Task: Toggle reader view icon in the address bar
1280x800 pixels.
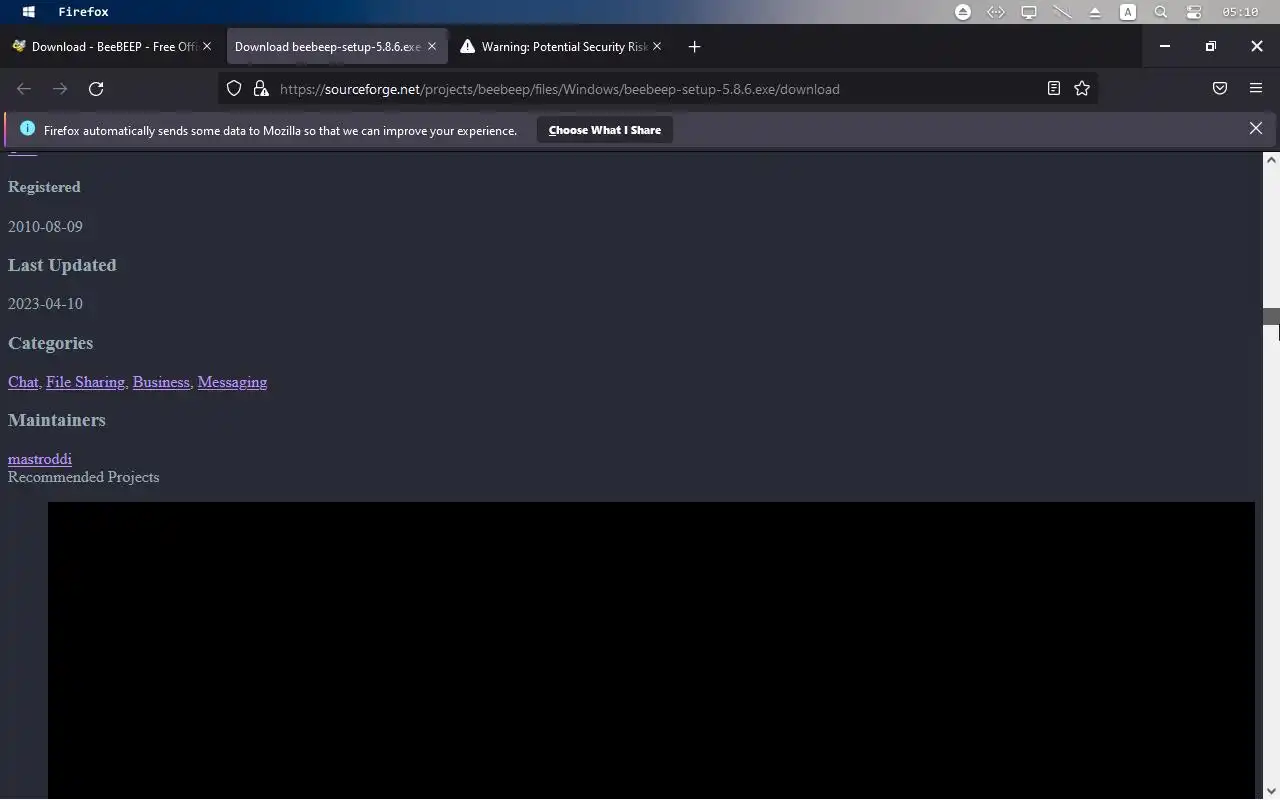Action: pos(1053,88)
